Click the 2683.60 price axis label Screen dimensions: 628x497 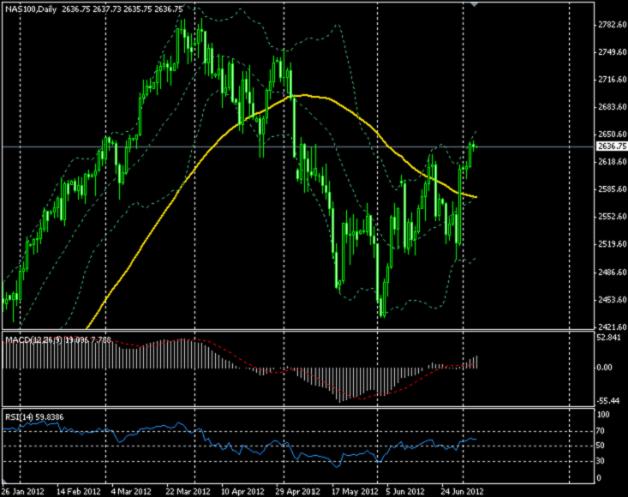pyautogui.click(x=612, y=107)
